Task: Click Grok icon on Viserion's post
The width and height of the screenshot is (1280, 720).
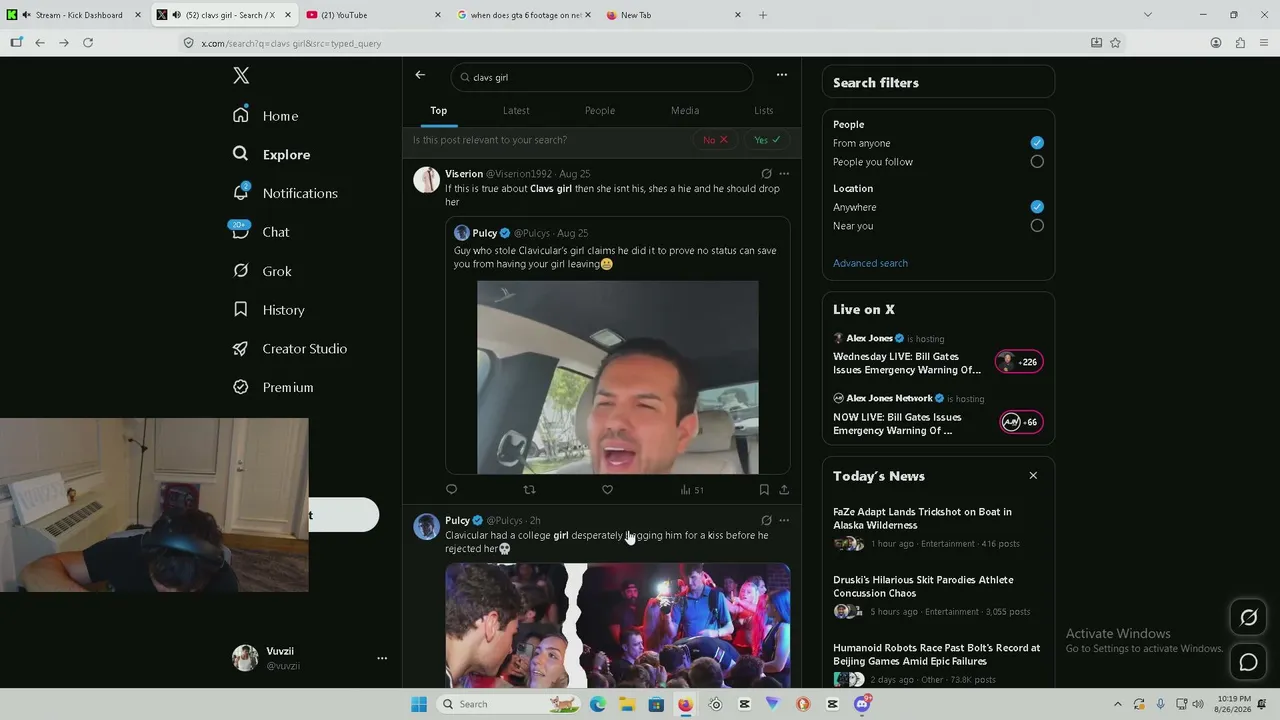Action: 766,174
